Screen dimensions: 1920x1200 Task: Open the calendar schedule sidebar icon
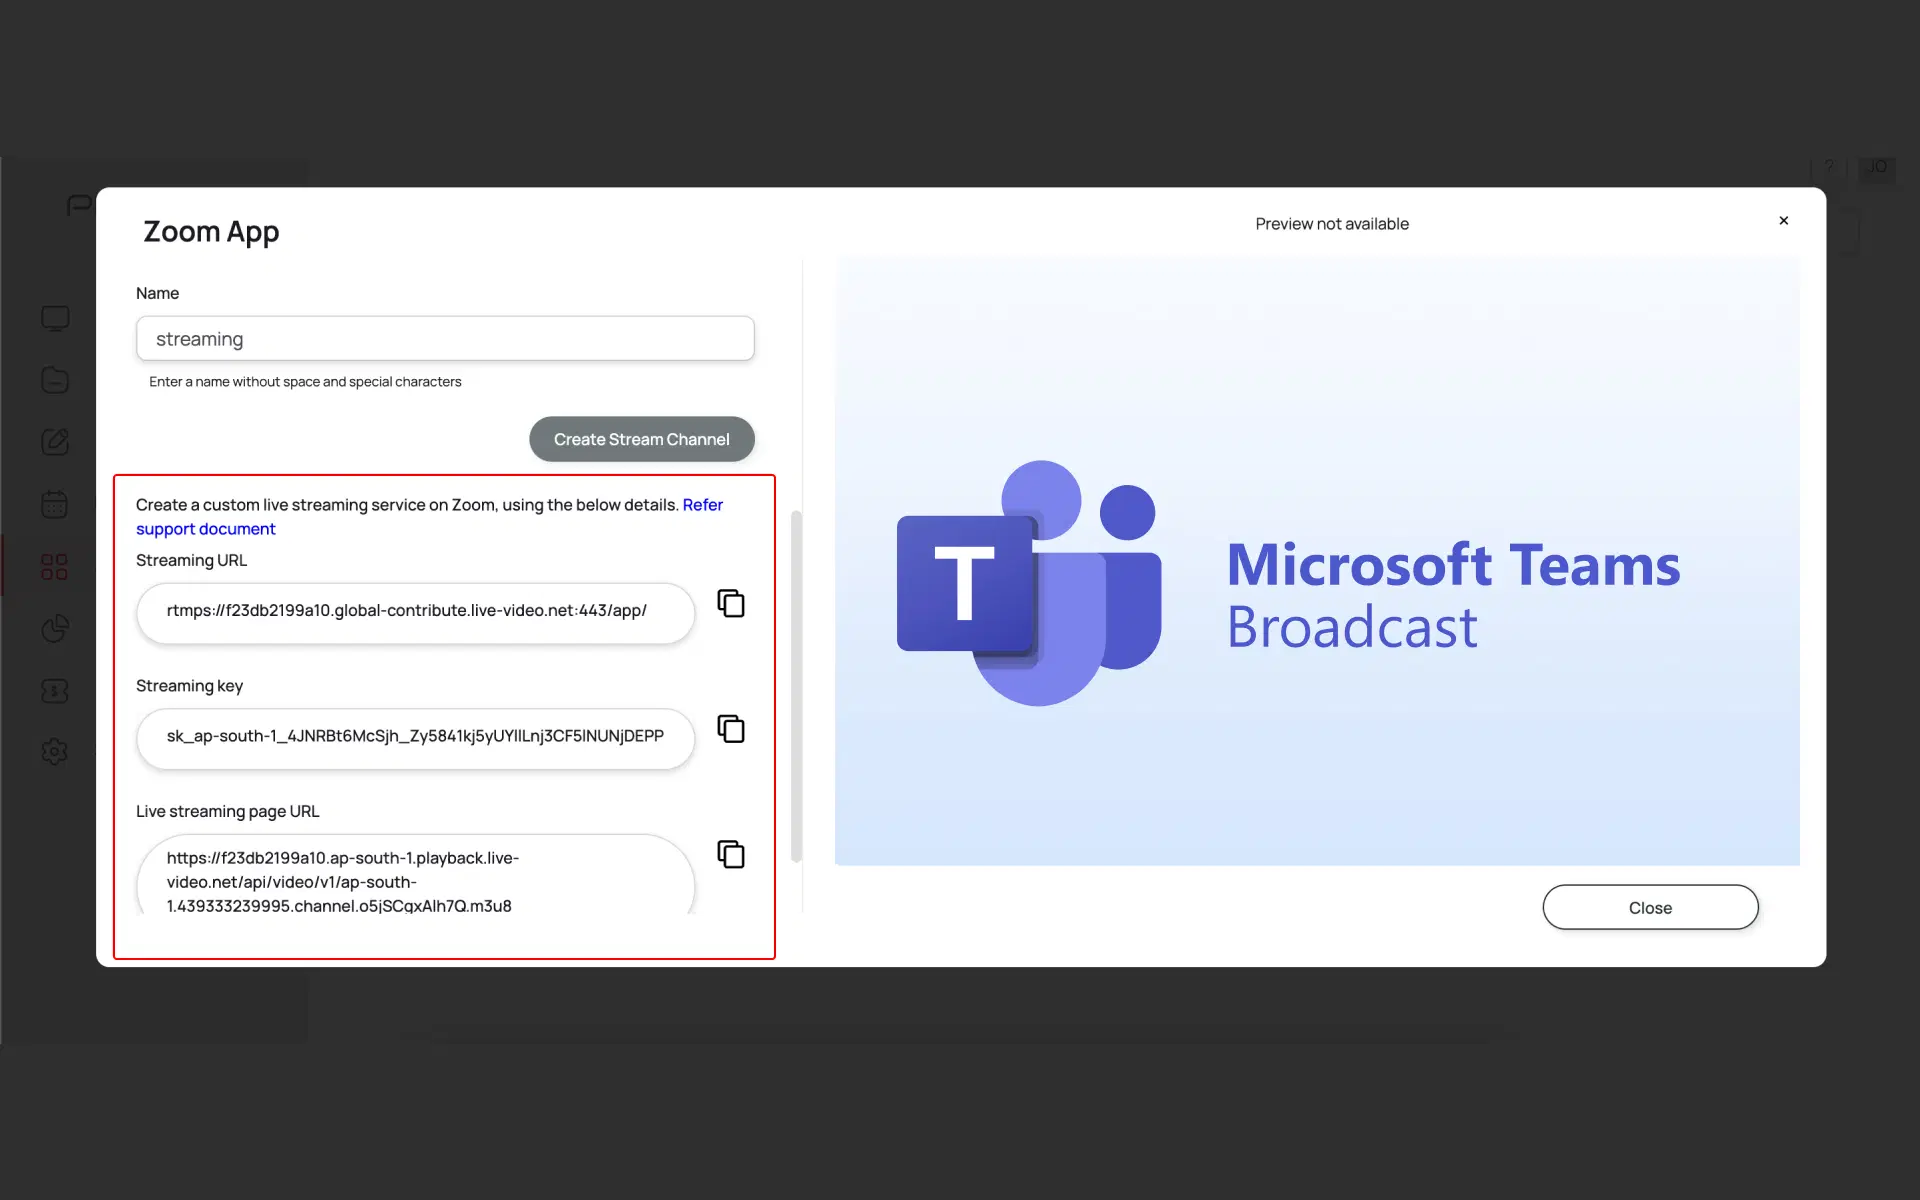click(x=55, y=504)
